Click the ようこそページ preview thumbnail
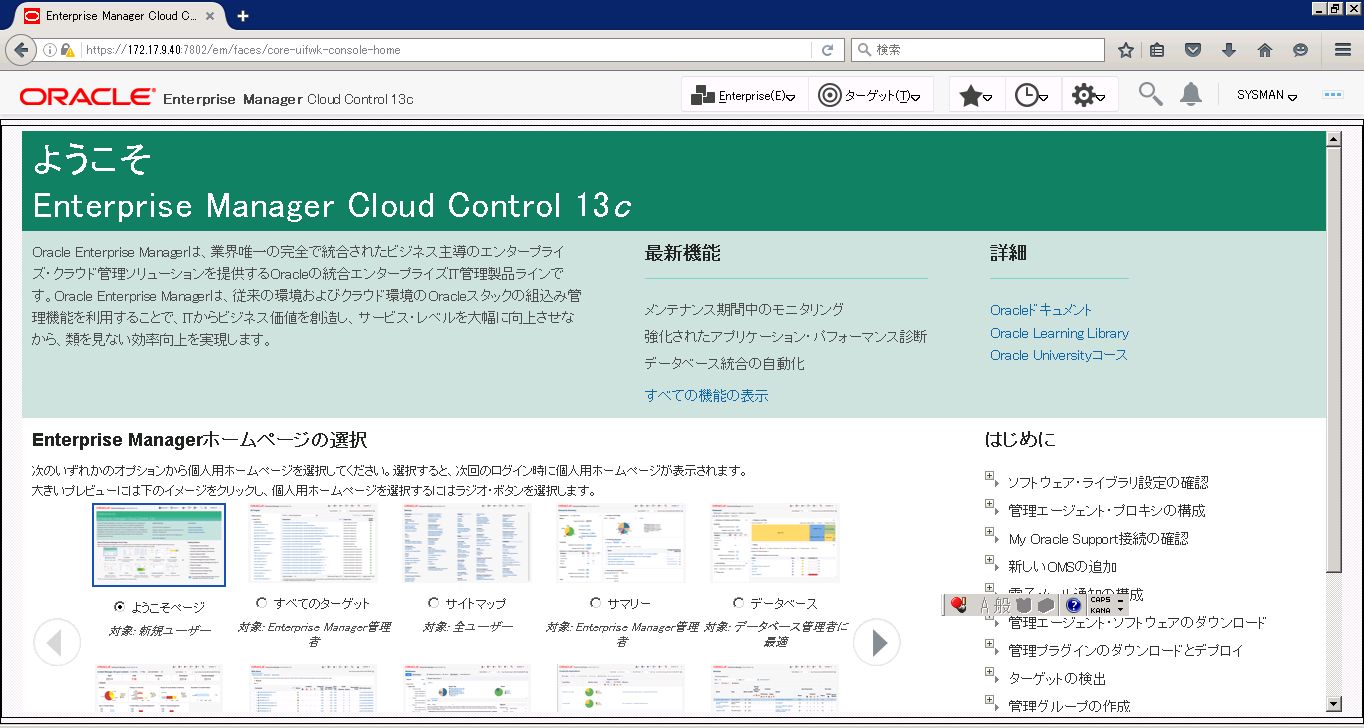1364x728 pixels. 159,544
